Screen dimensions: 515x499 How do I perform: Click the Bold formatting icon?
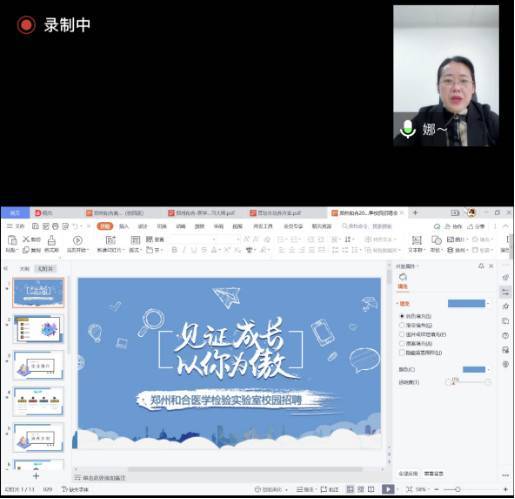(x=174, y=250)
